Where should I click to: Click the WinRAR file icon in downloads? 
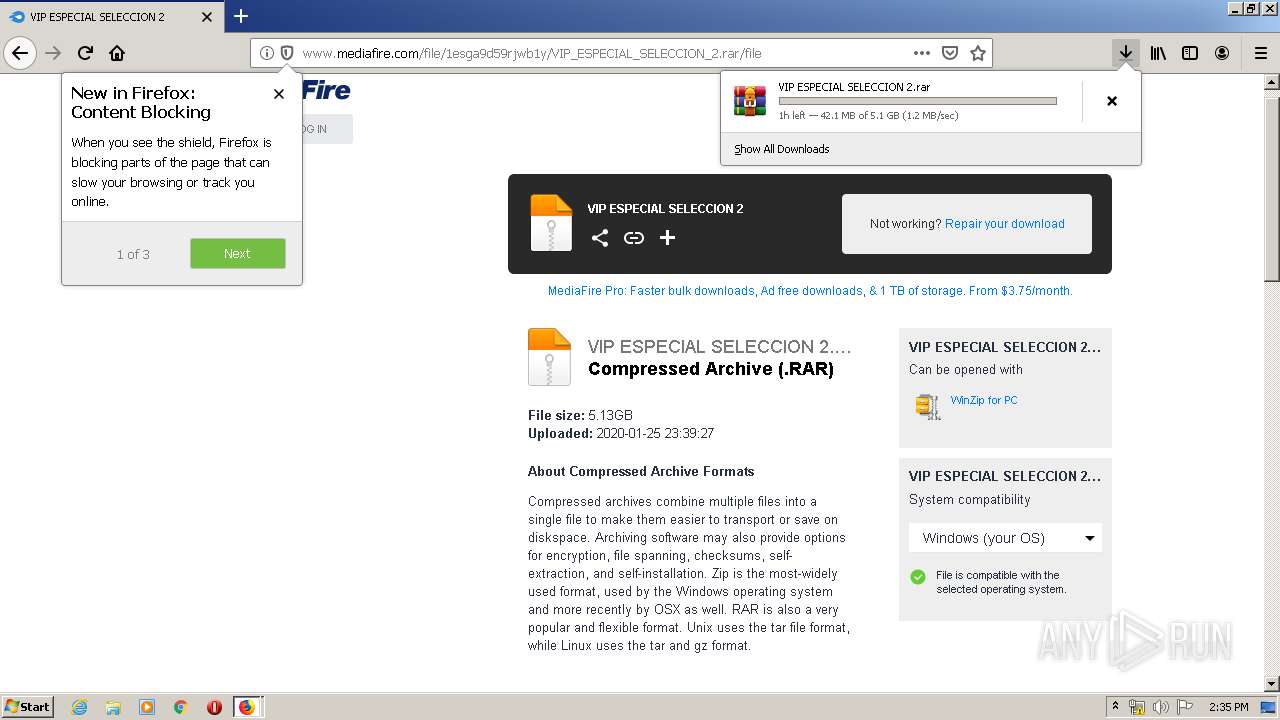click(750, 101)
